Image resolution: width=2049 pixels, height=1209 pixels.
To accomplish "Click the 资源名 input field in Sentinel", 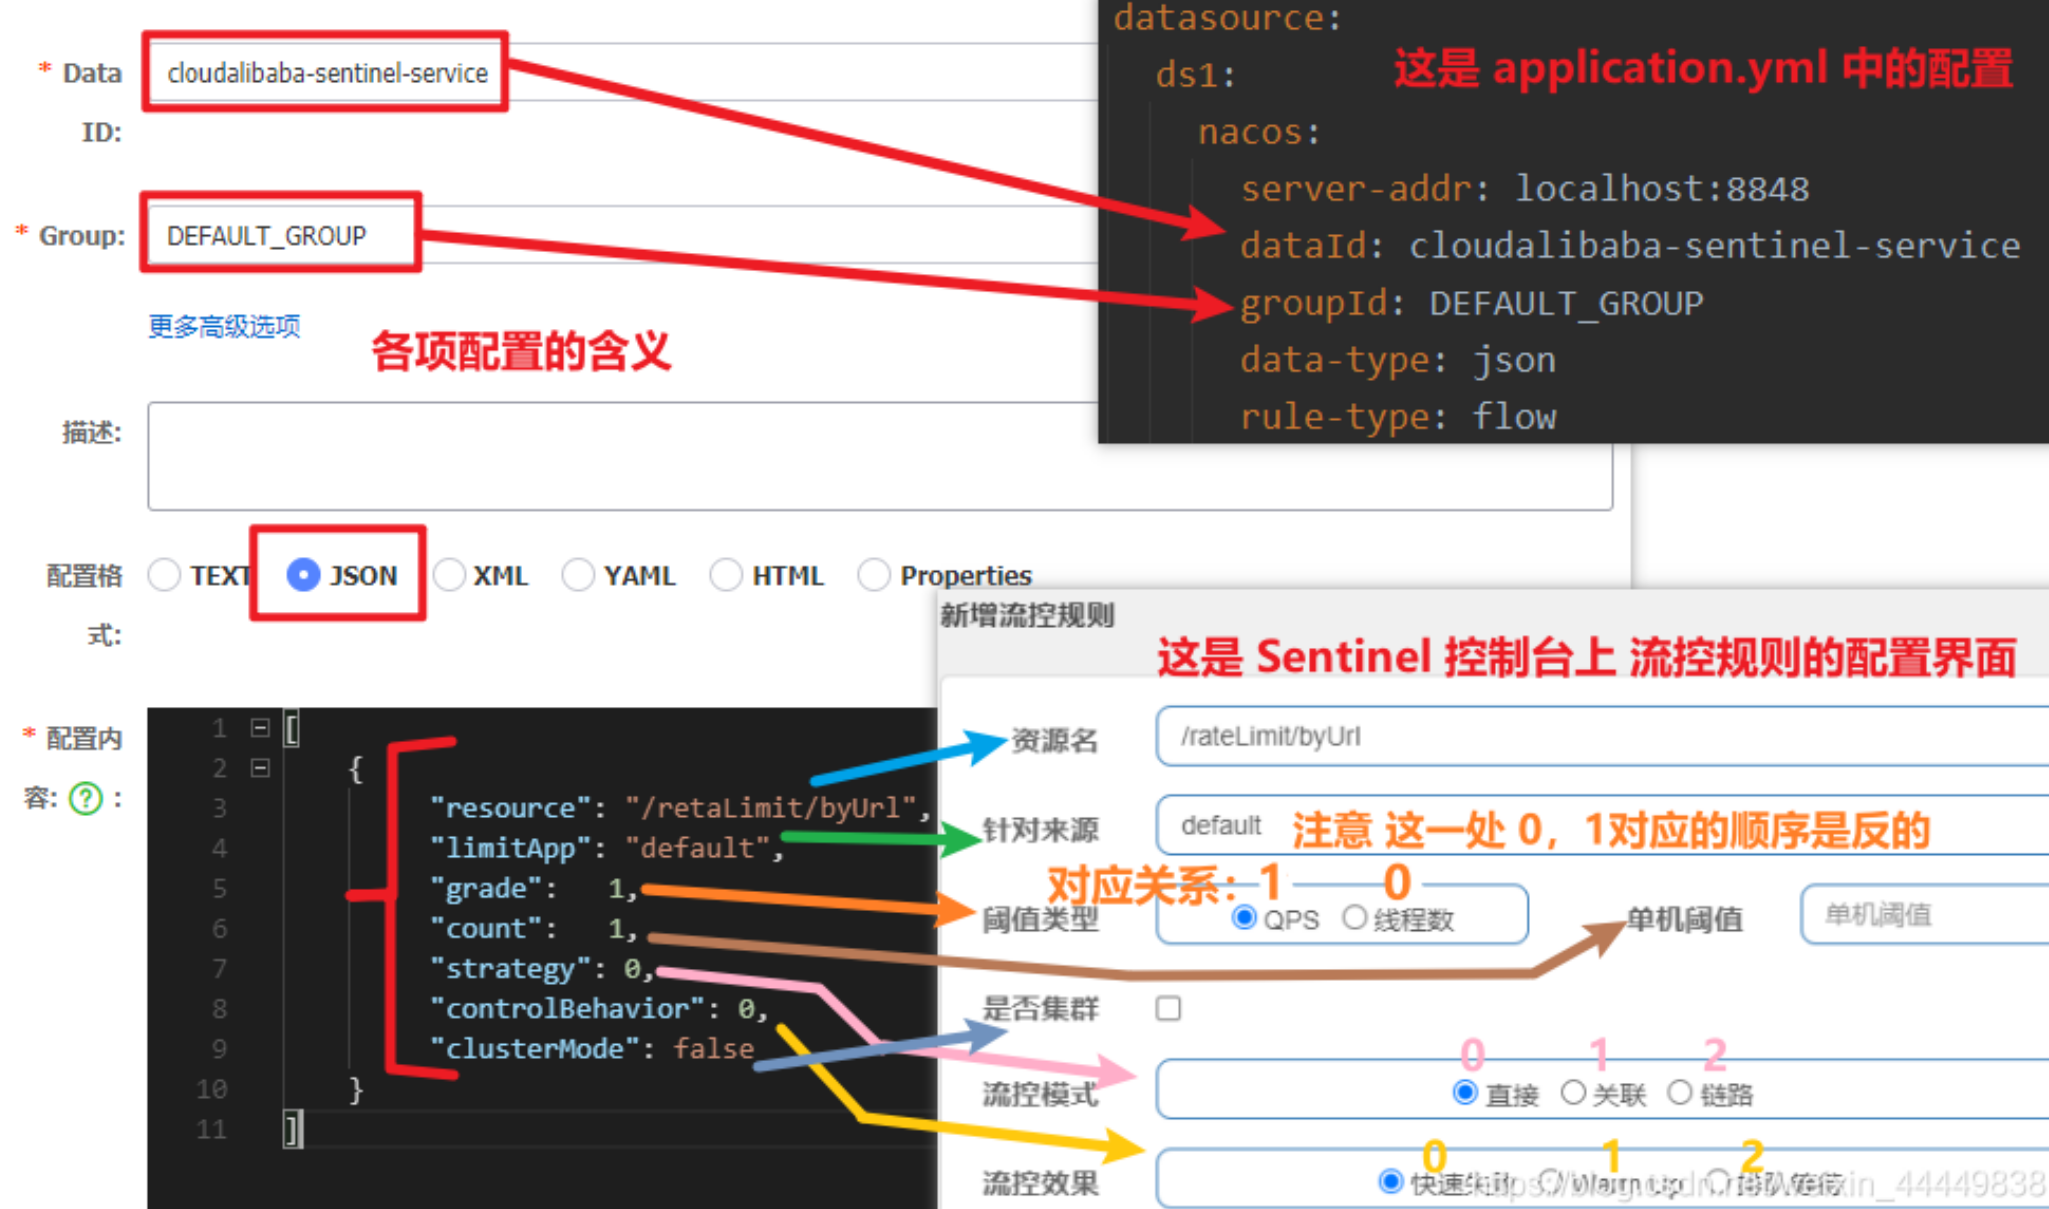I will point(1602,736).
